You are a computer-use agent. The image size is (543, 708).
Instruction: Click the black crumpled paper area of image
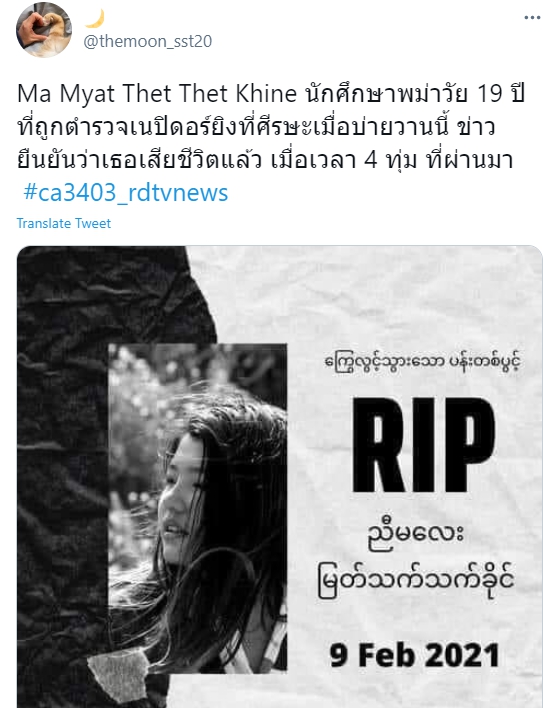coord(63,452)
